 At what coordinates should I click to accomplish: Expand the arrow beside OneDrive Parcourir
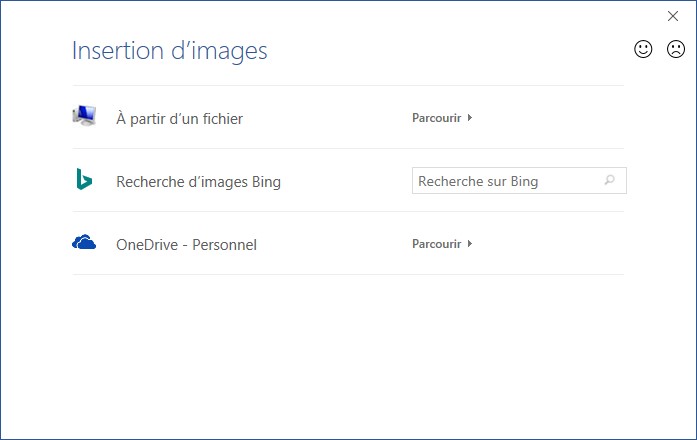tap(470, 243)
